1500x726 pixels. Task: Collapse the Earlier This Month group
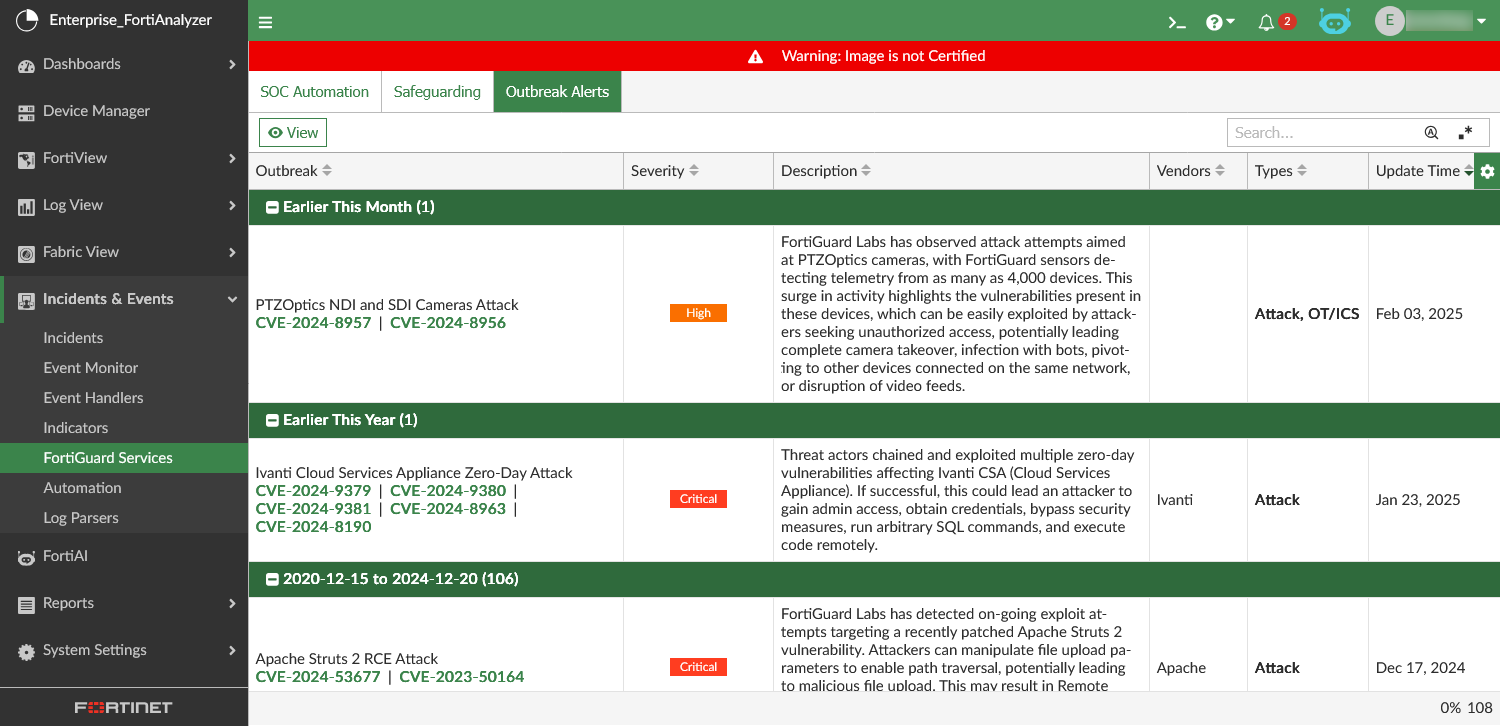[x=272, y=207]
